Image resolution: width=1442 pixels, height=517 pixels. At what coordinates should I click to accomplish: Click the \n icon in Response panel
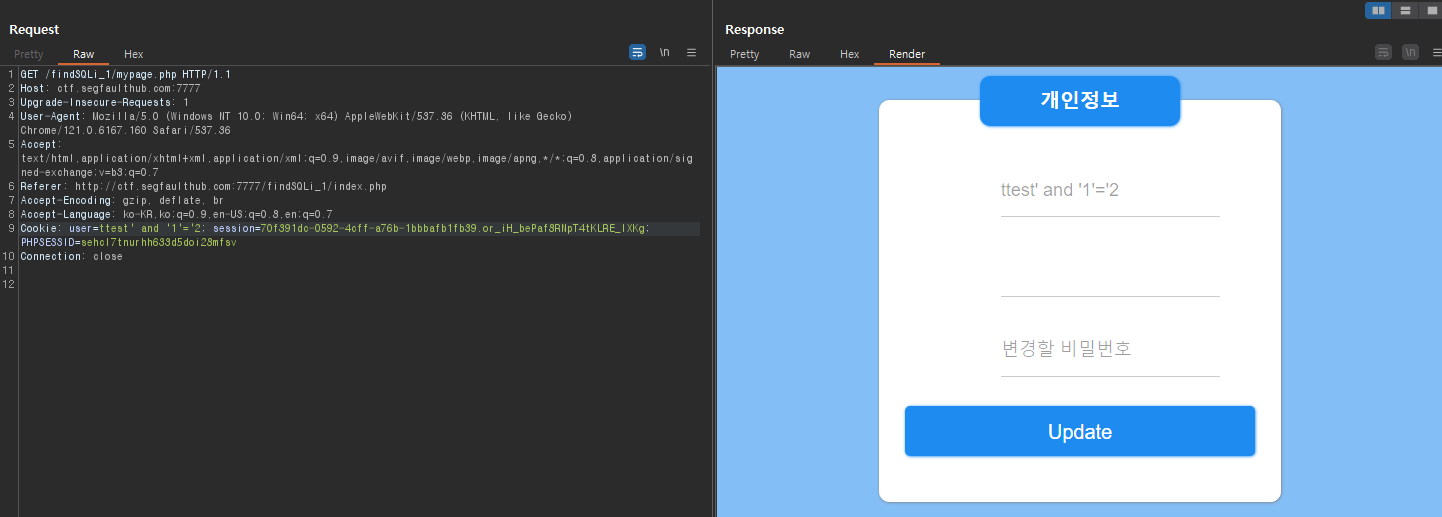tap(1410, 52)
